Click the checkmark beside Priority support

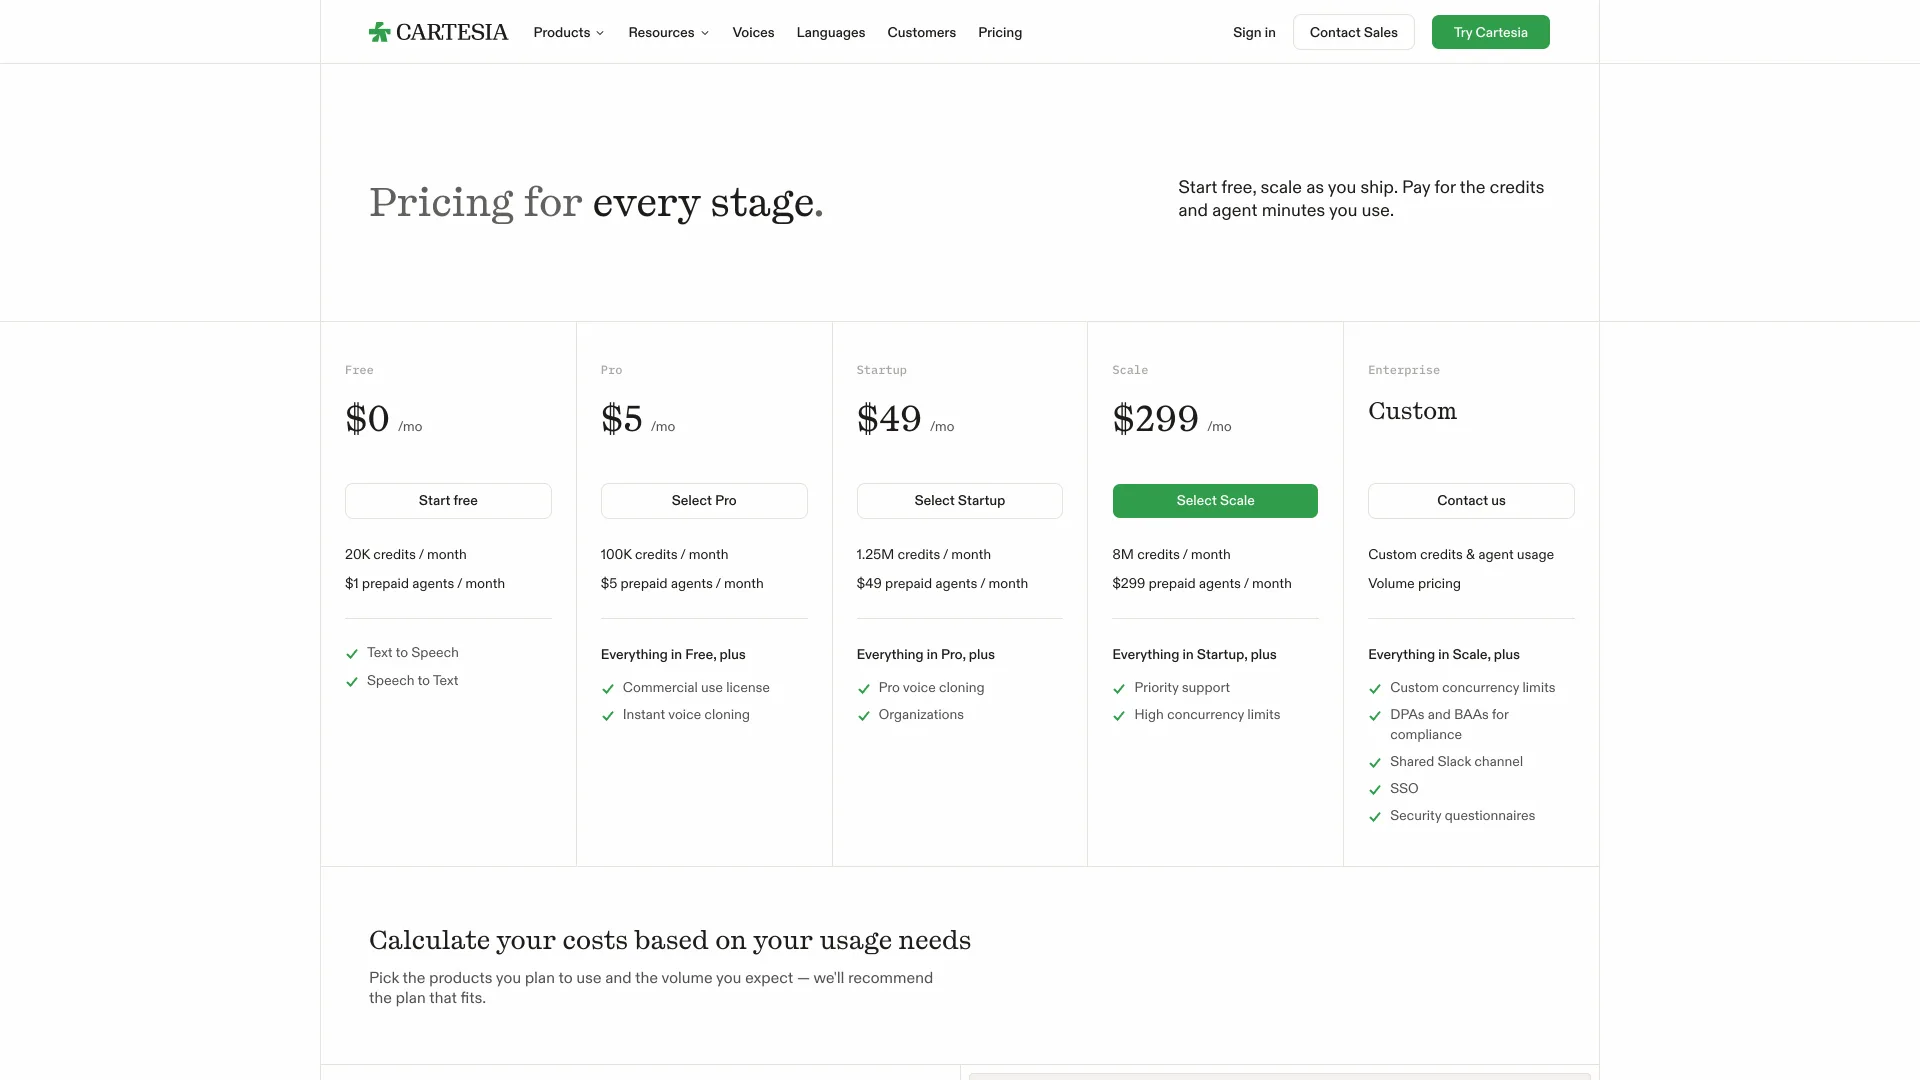tap(1119, 689)
